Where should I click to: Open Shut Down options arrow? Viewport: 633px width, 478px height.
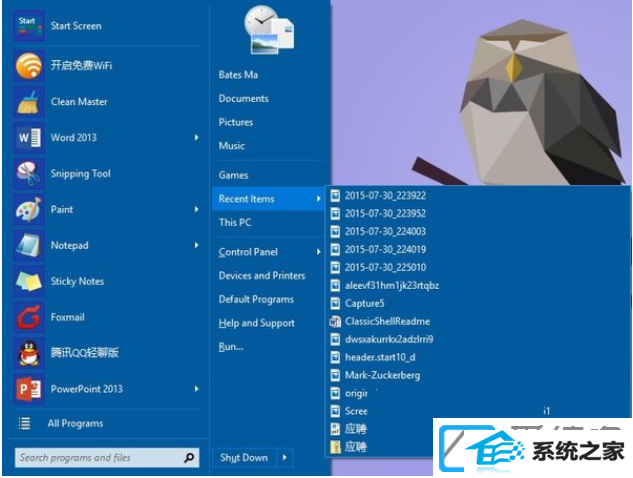(285, 458)
